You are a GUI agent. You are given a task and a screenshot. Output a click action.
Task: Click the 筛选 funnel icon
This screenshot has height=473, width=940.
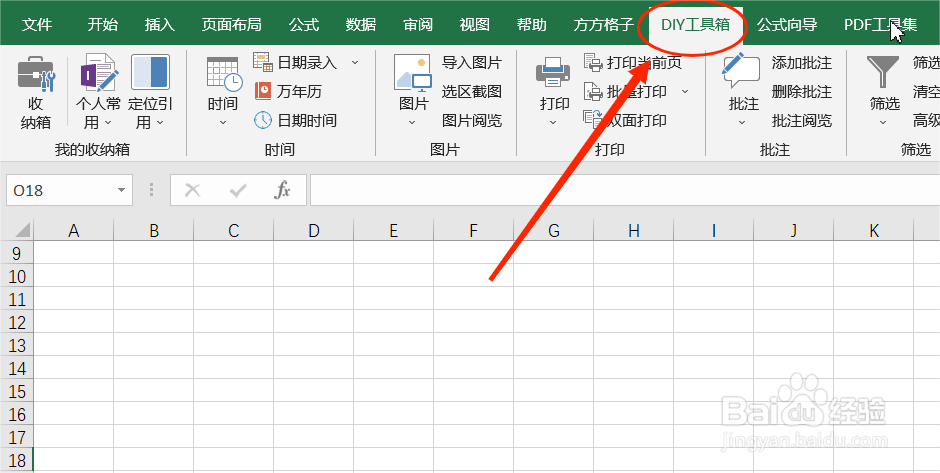[x=883, y=72]
